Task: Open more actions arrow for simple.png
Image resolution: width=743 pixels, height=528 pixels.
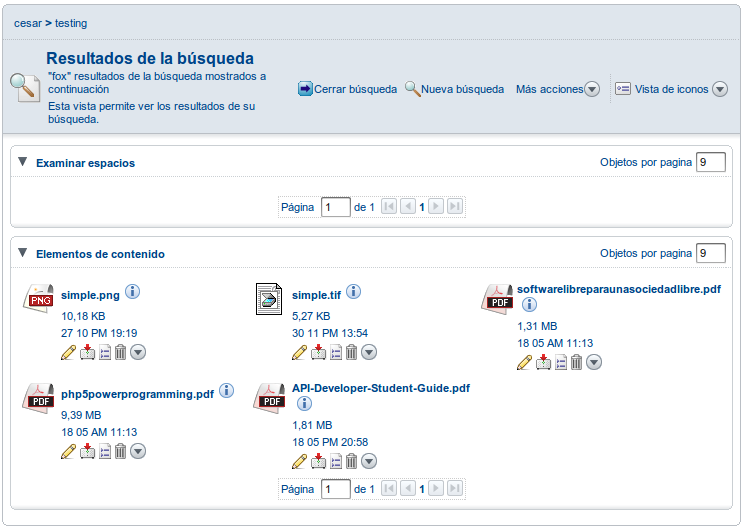Action: tap(138, 352)
